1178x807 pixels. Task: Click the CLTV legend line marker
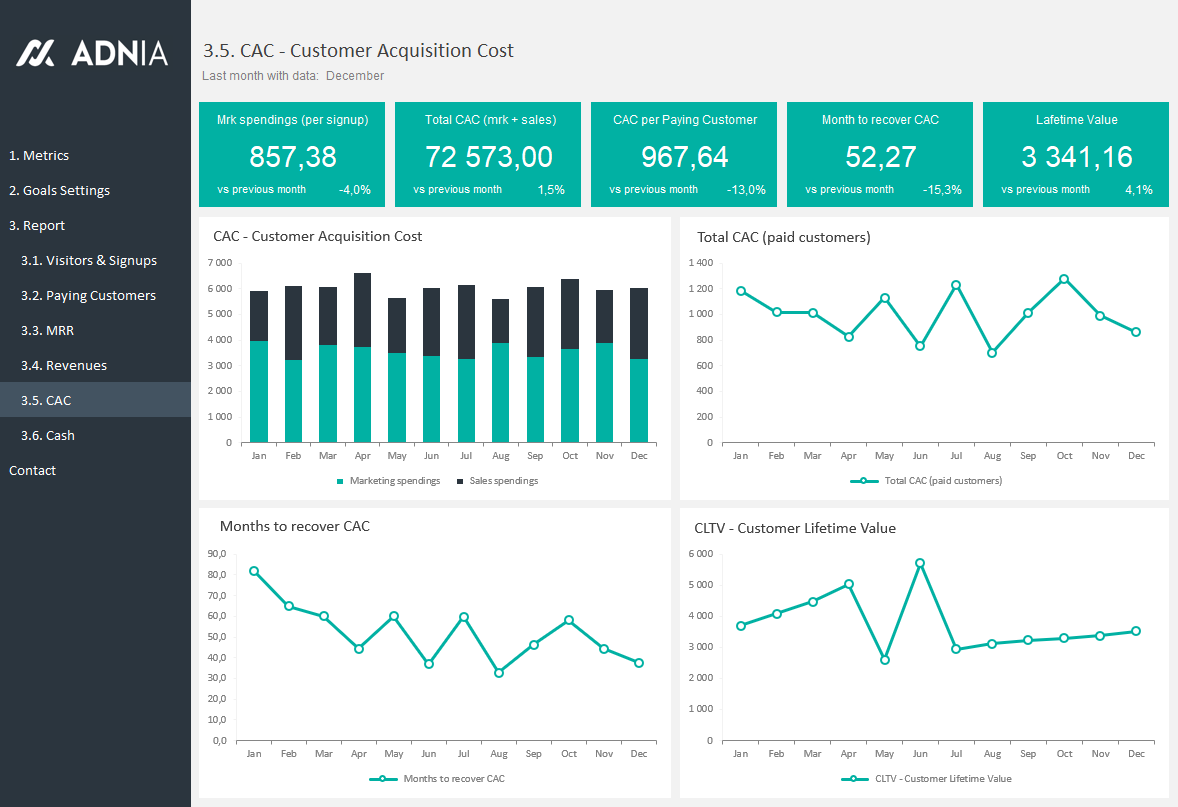click(854, 779)
